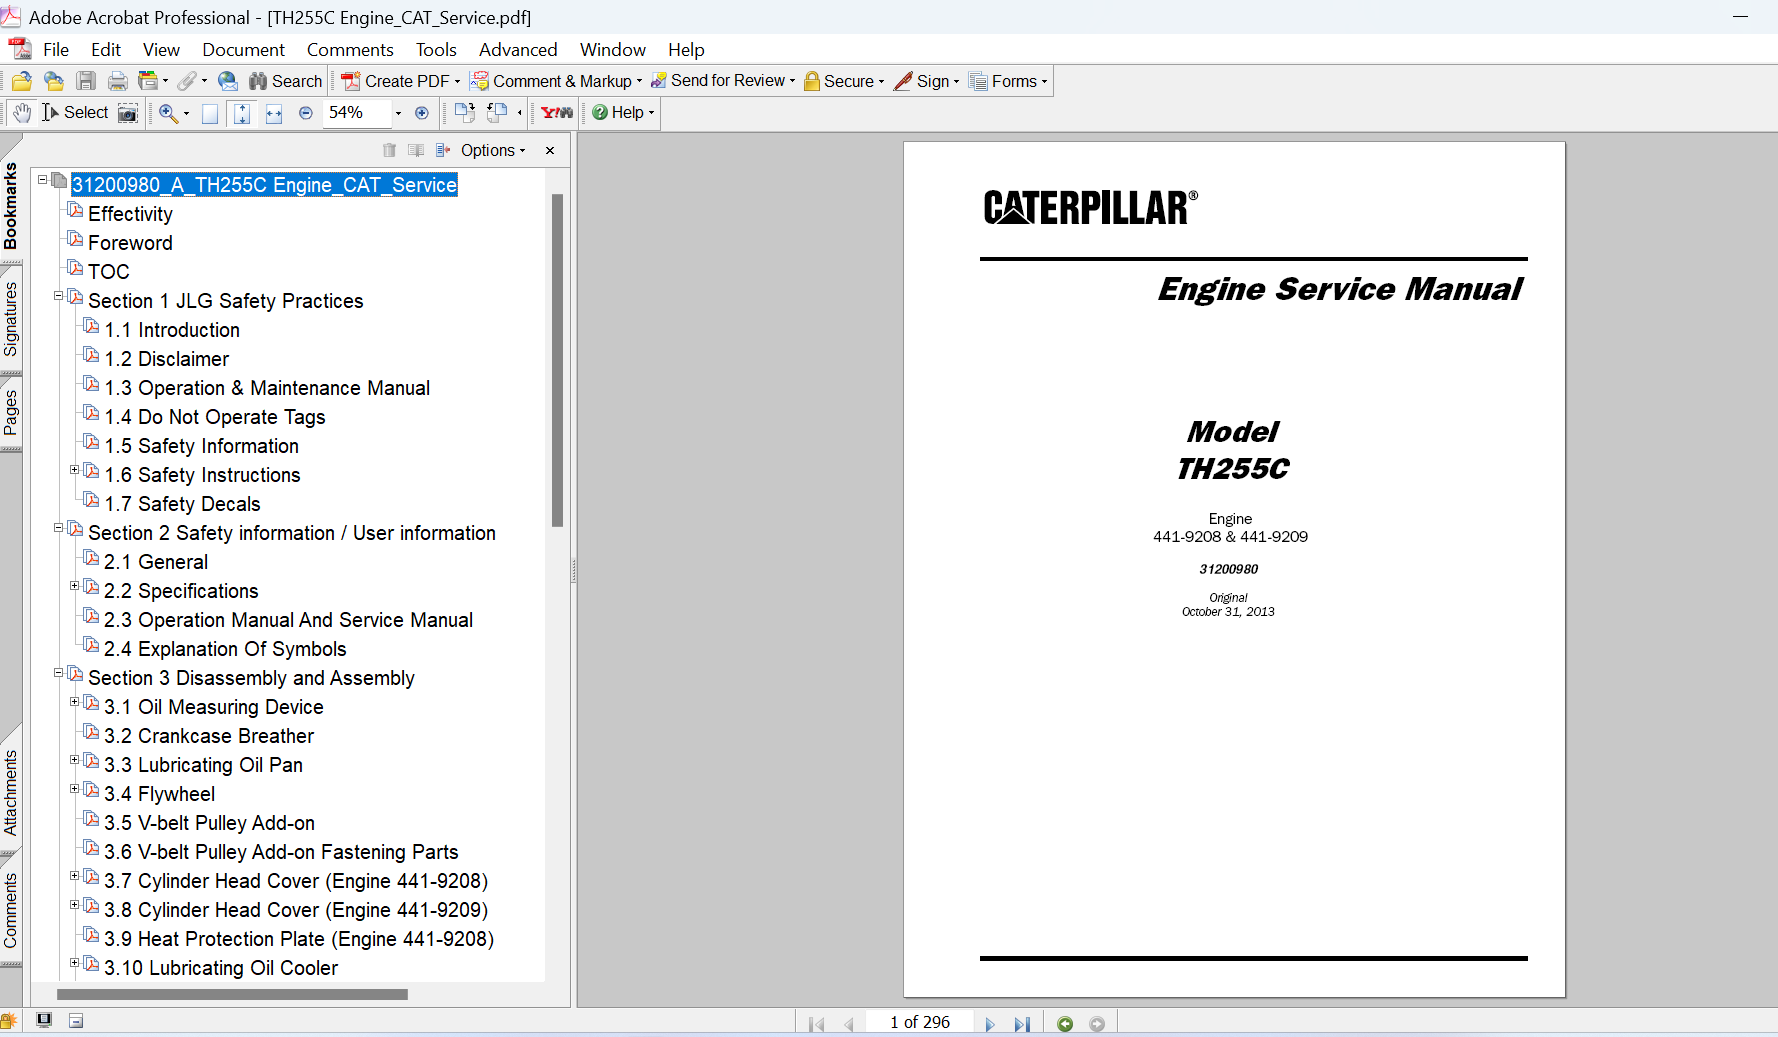Open 3.2 Crankcase Breather bookmark
This screenshot has height=1037, width=1778.
click(209, 736)
